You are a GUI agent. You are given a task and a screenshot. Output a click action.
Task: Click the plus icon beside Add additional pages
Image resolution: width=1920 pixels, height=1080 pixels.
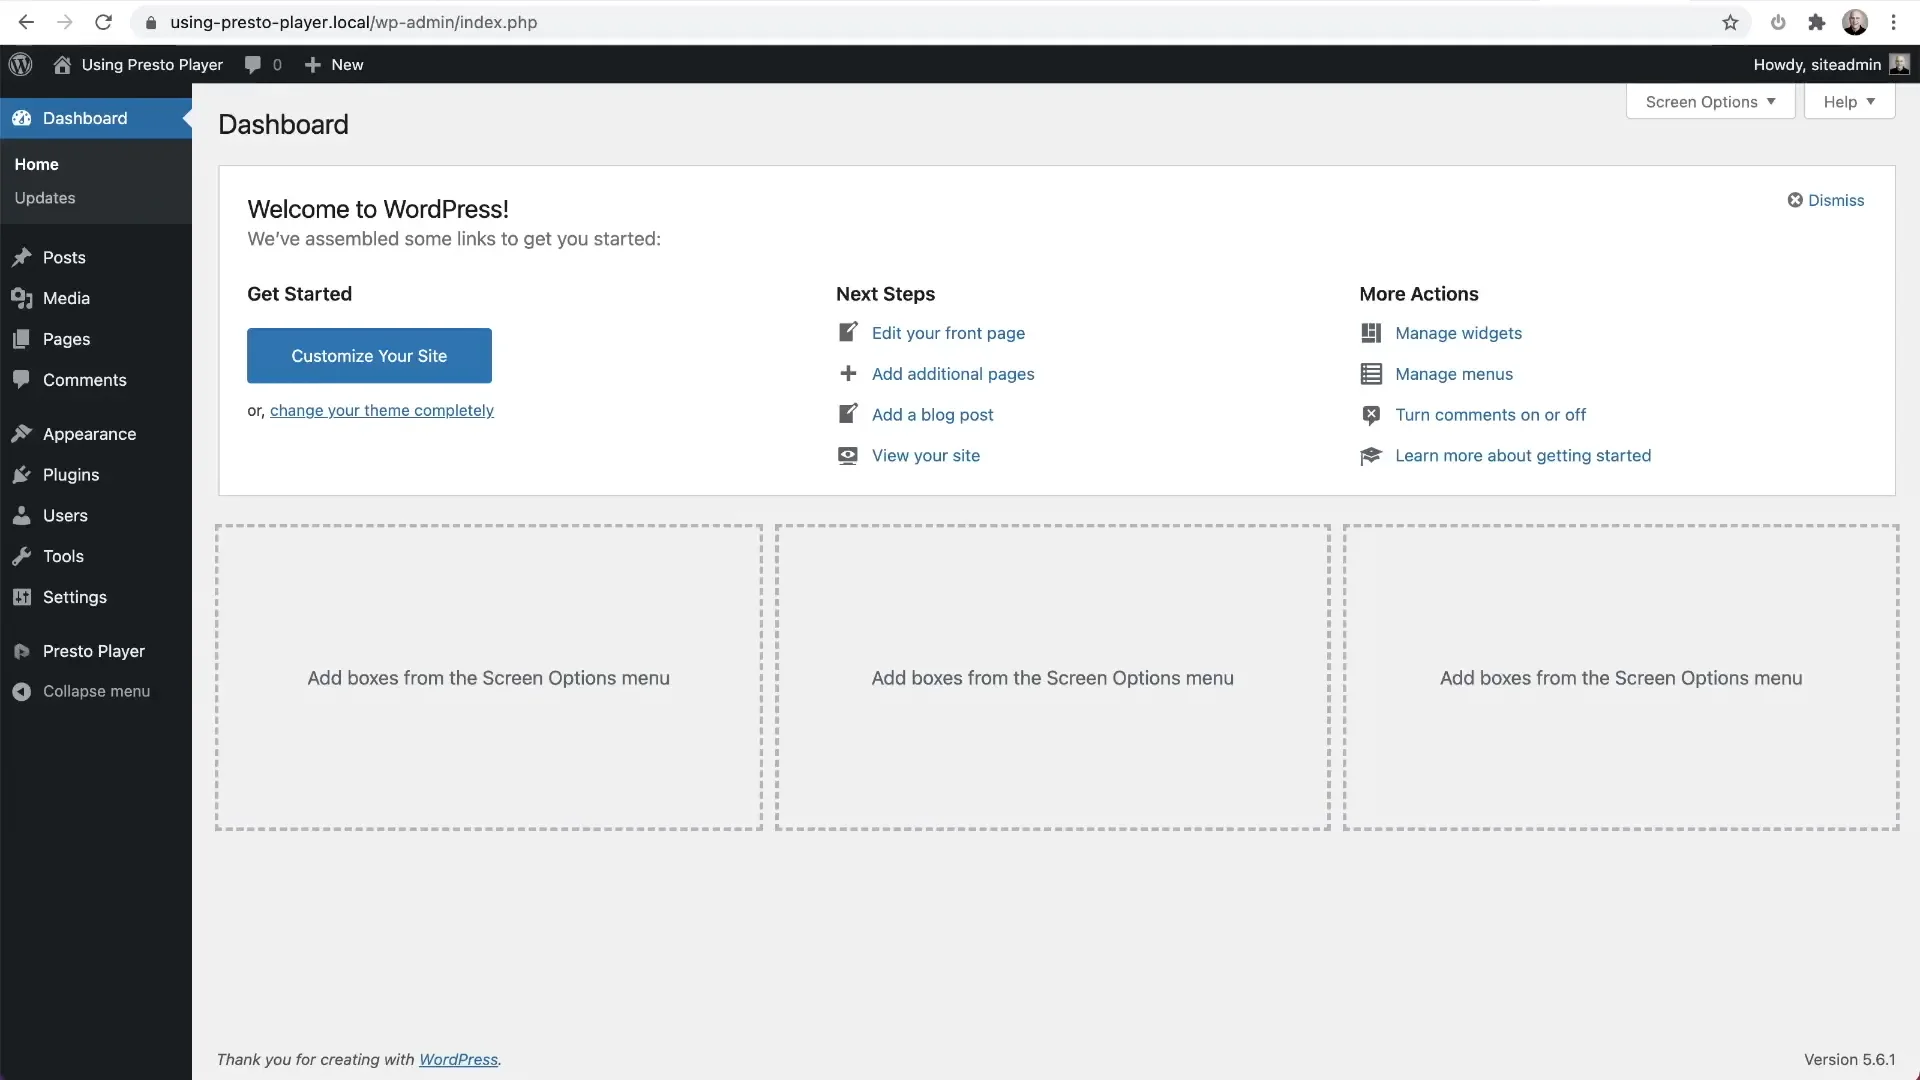click(848, 373)
